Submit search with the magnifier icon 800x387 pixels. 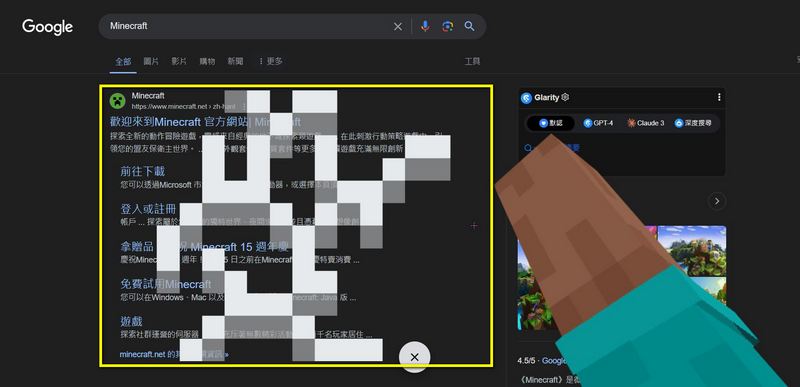click(x=469, y=27)
